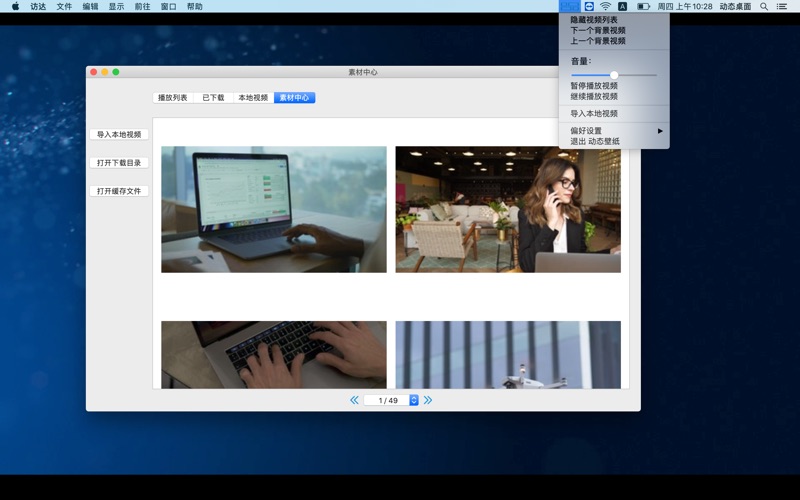
Task: Click the 打开缓存文件 button
Action: (119, 191)
